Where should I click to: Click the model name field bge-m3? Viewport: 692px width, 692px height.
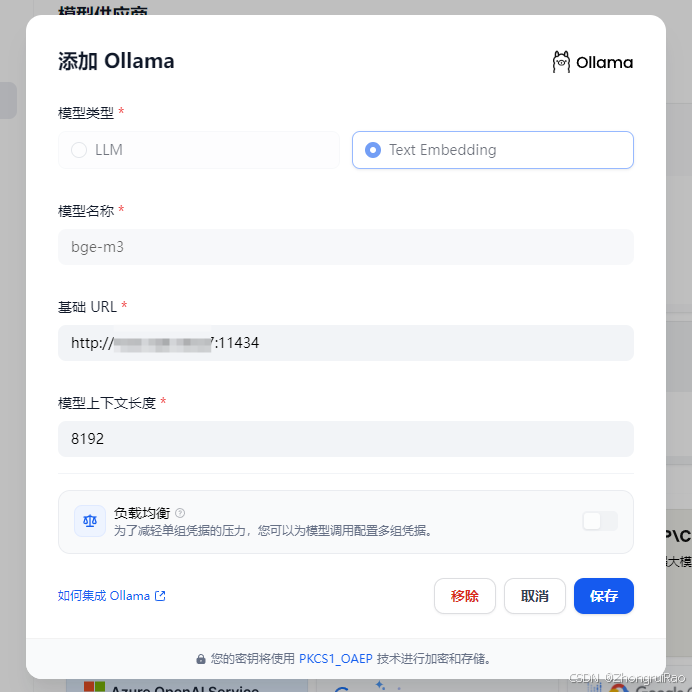346,247
